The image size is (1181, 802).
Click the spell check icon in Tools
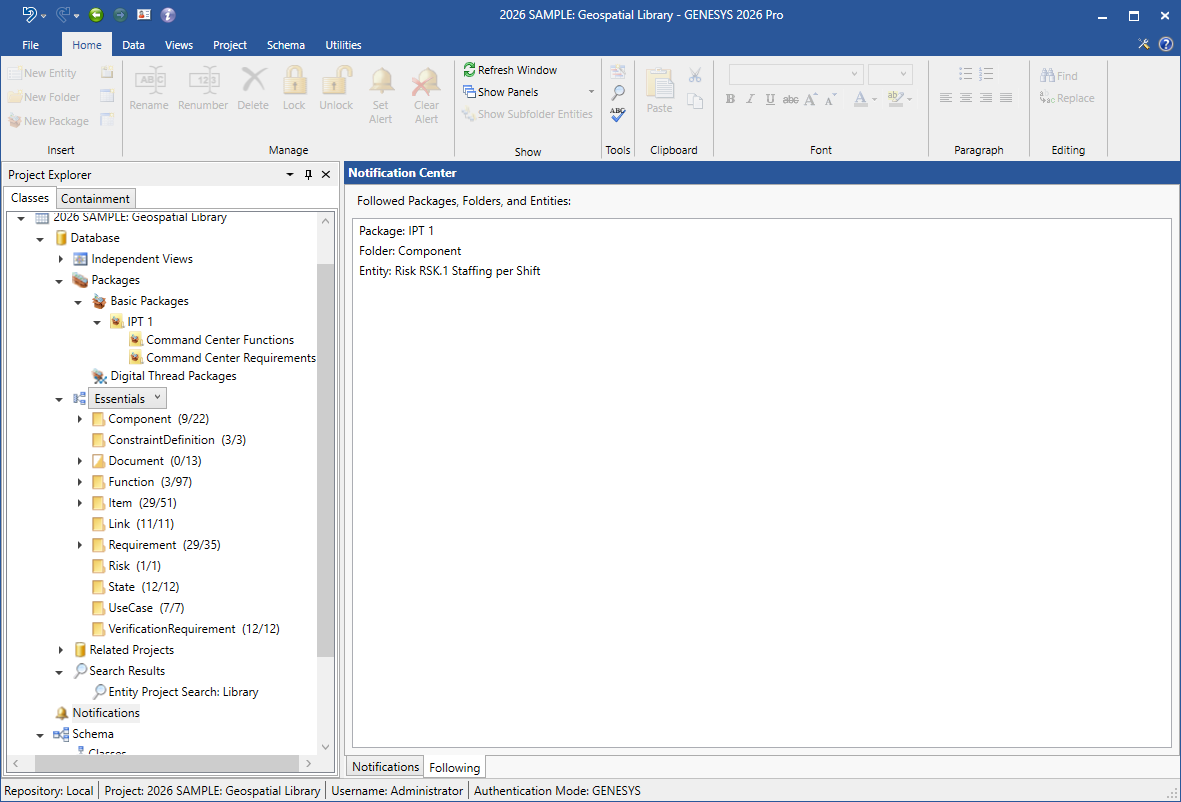[x=618, y=114]
